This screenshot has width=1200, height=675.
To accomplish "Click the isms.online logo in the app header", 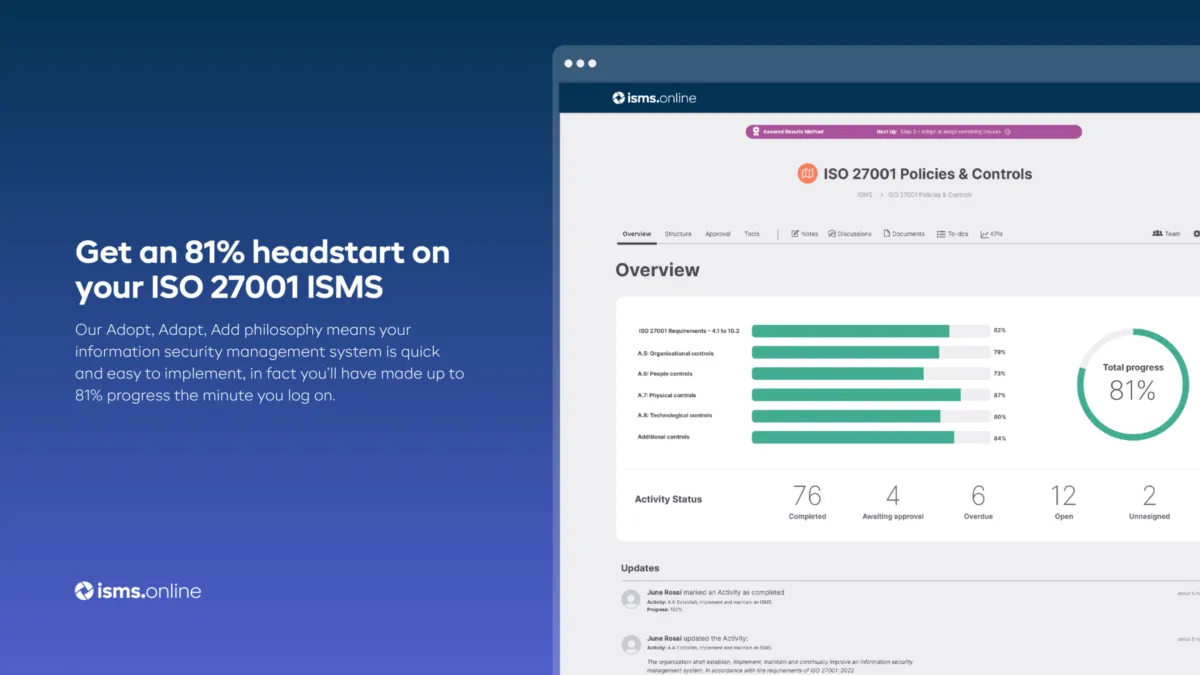I will point(654,98).
